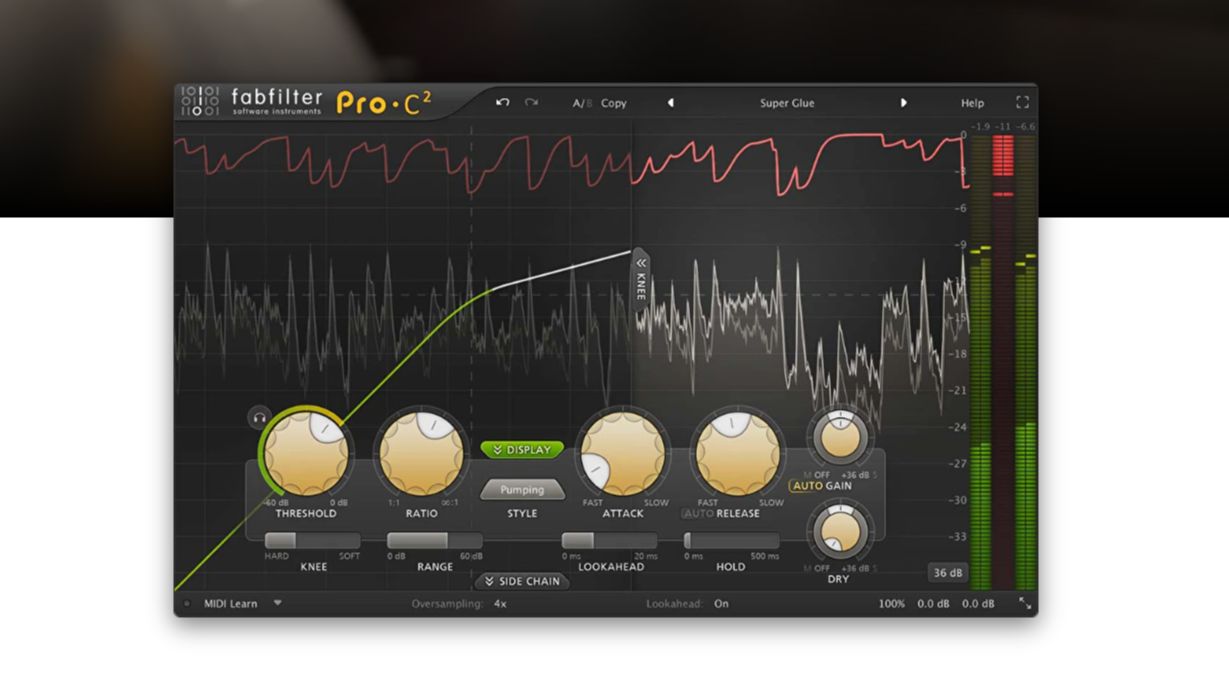1229x691 pixels.
Task: Click the Lookahead slider
Action: 609,541
